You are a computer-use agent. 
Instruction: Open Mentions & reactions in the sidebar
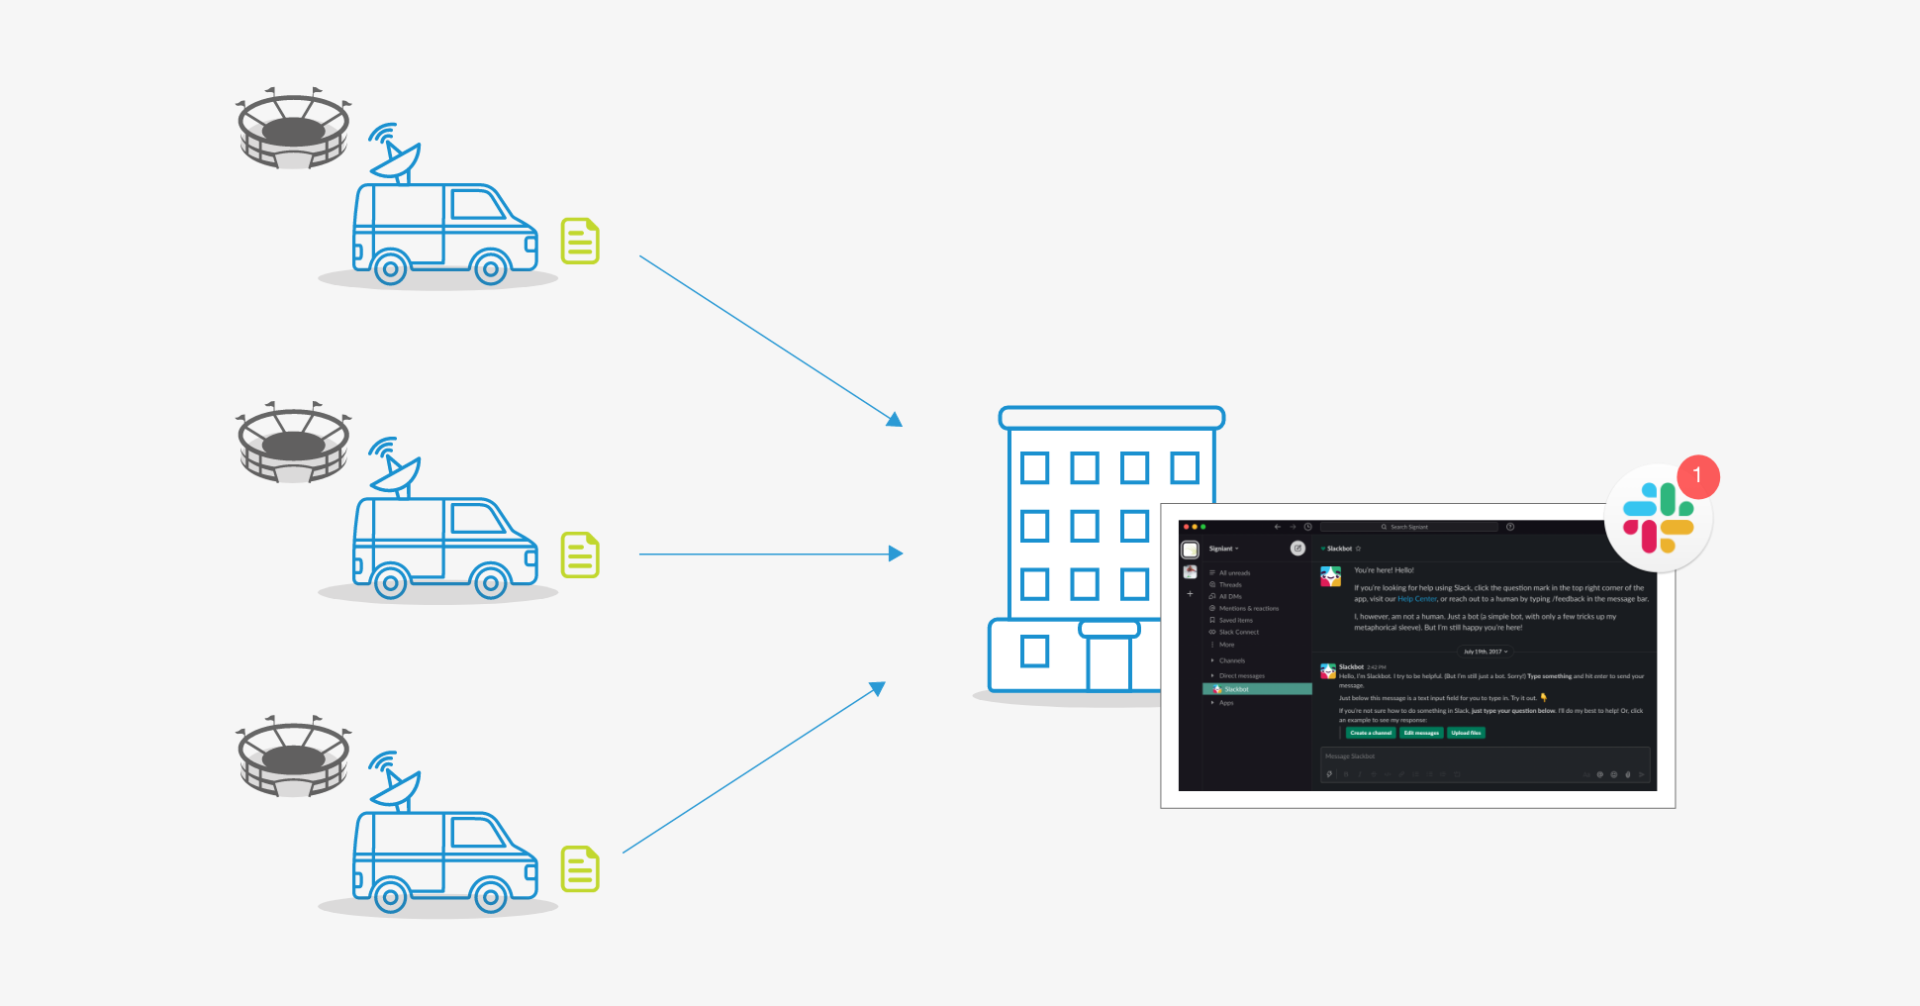click(1244, 609)
